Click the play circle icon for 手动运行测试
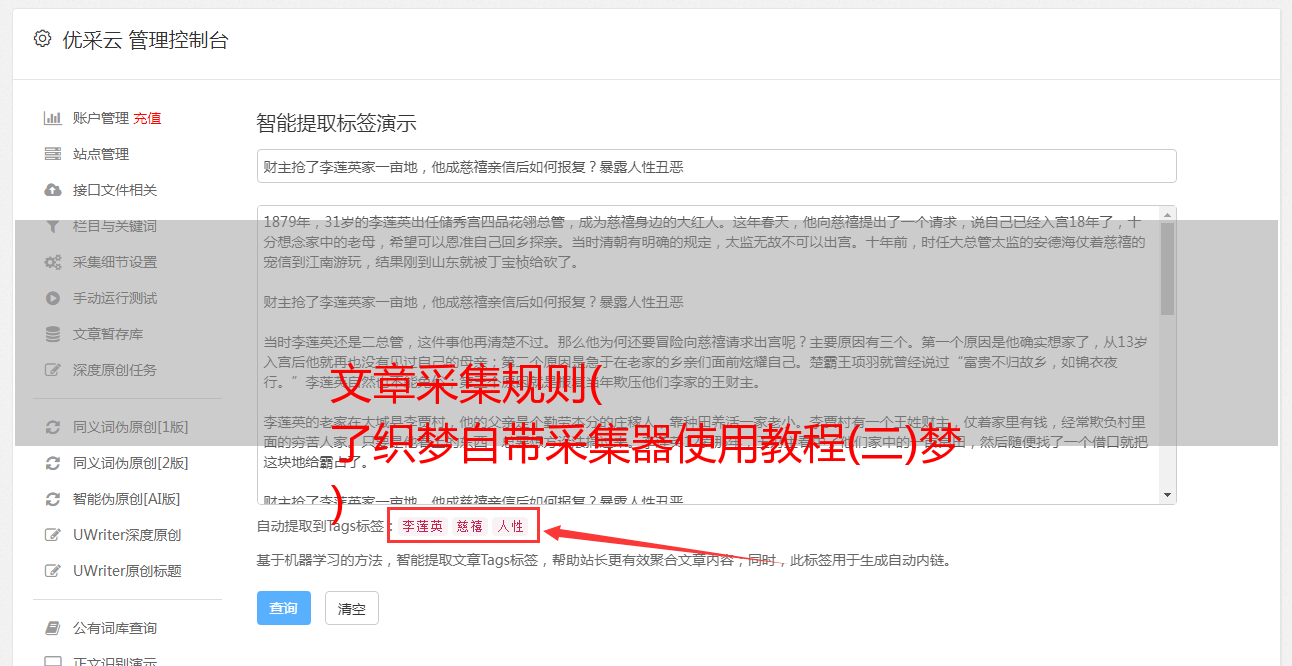The image size is (1292, 666). click(53, 298)
